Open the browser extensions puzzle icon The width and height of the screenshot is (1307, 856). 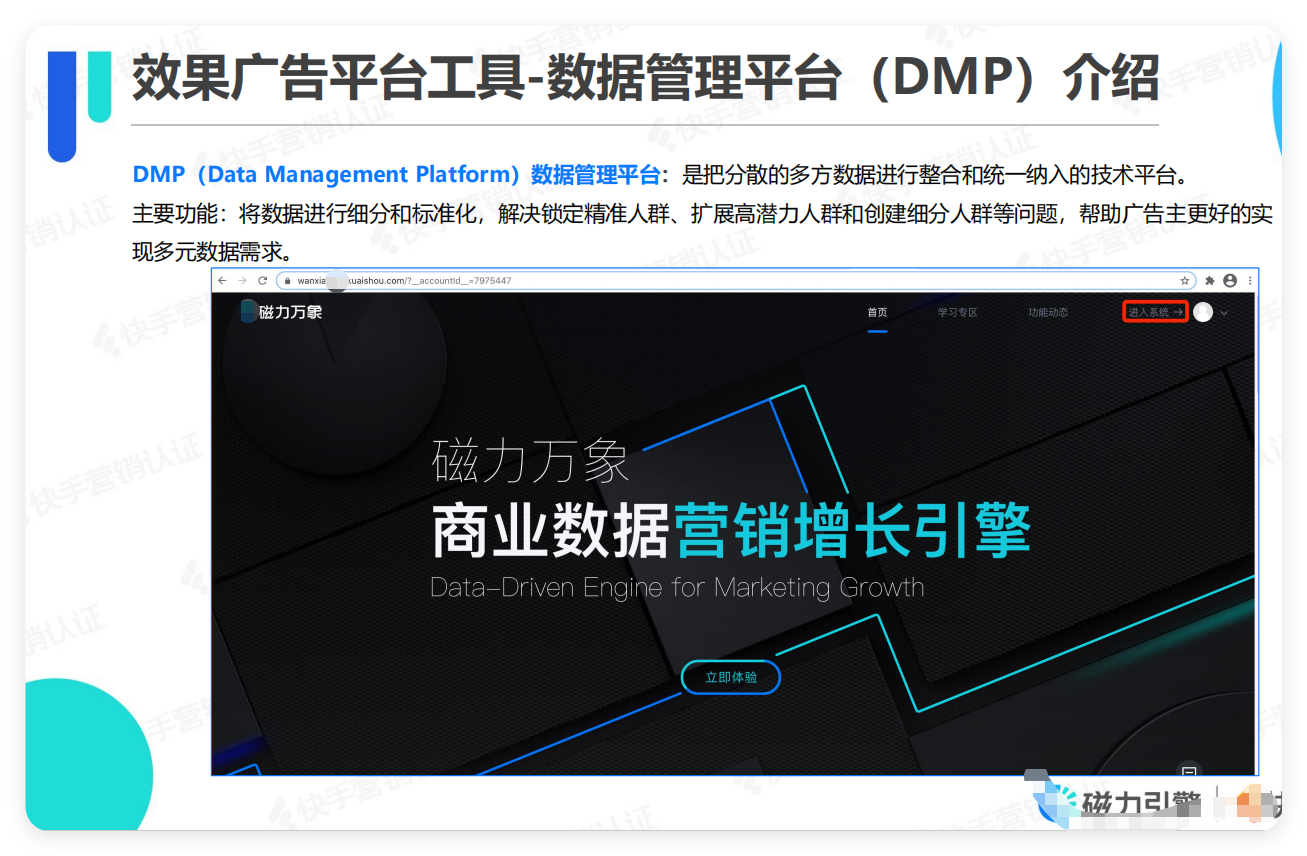1210,281
